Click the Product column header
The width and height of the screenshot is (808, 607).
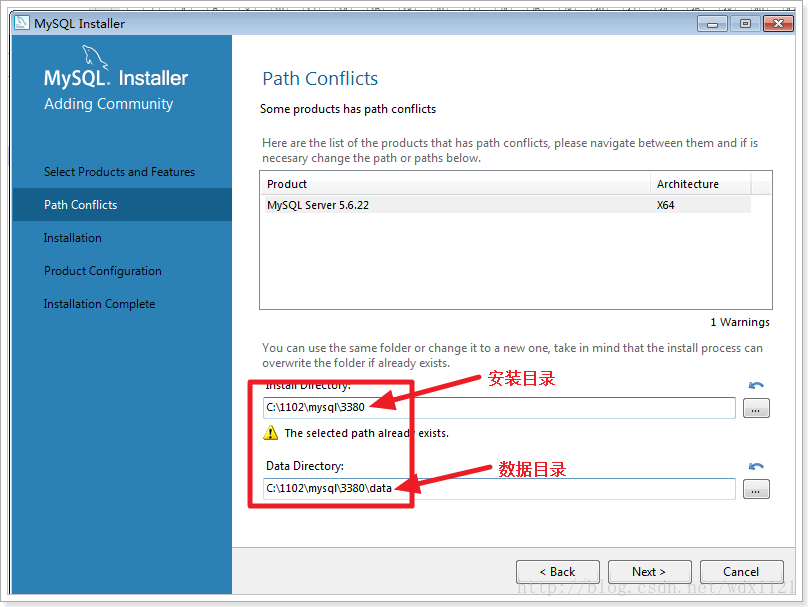457,184
